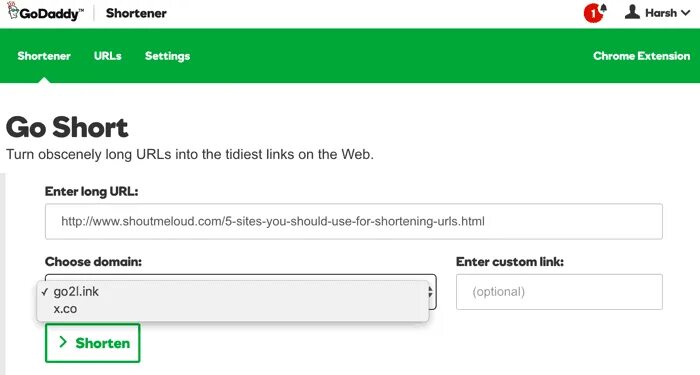
Task: Click the Go Short heading
Action: click(67, 127)
